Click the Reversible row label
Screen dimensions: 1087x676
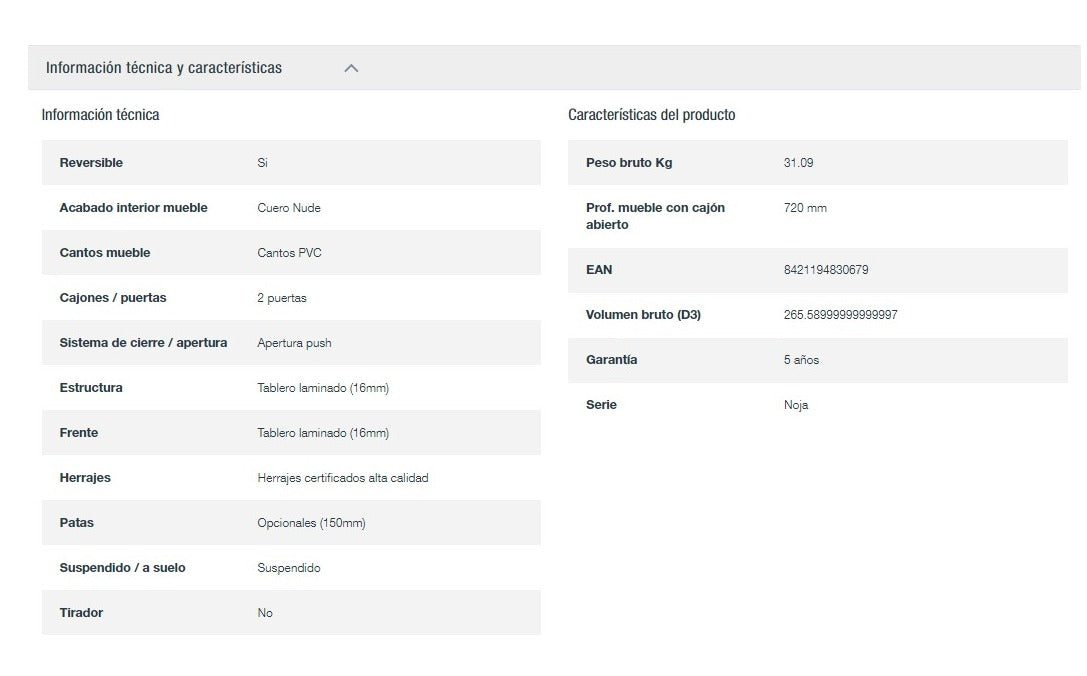91,163
